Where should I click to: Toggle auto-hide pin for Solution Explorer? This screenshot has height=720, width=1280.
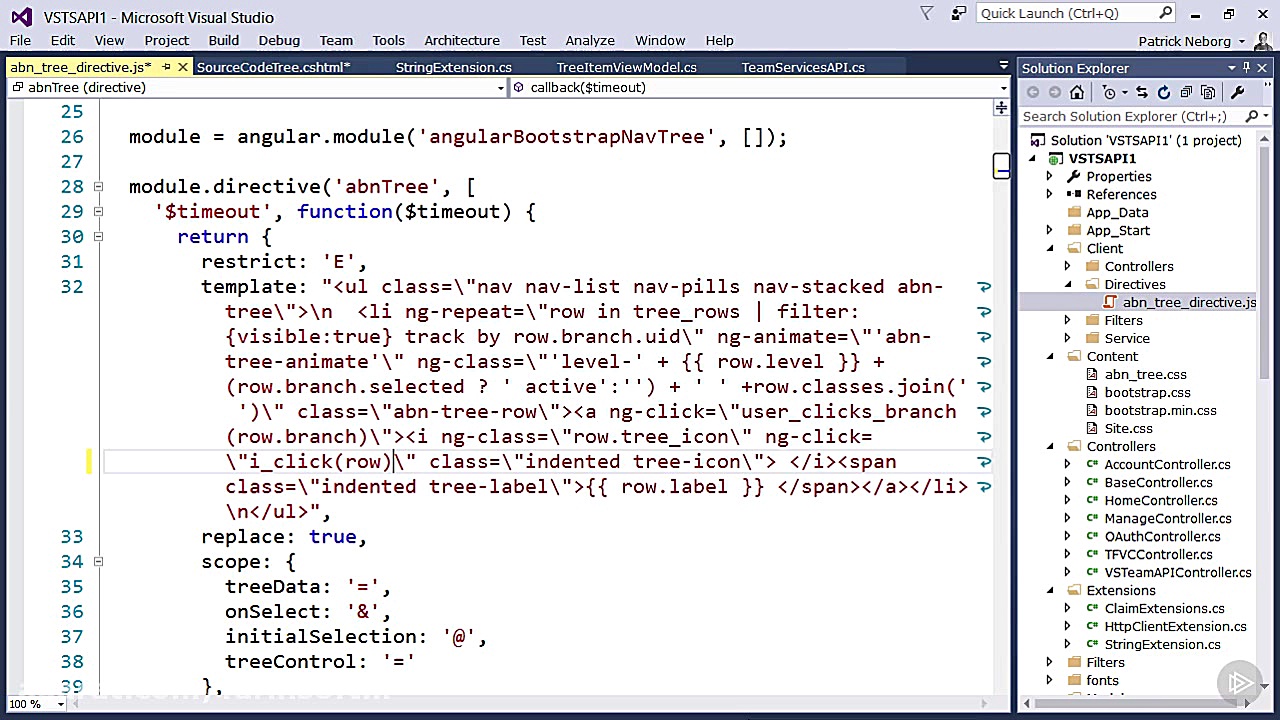pyautogui.click(x=1247, y=68)
